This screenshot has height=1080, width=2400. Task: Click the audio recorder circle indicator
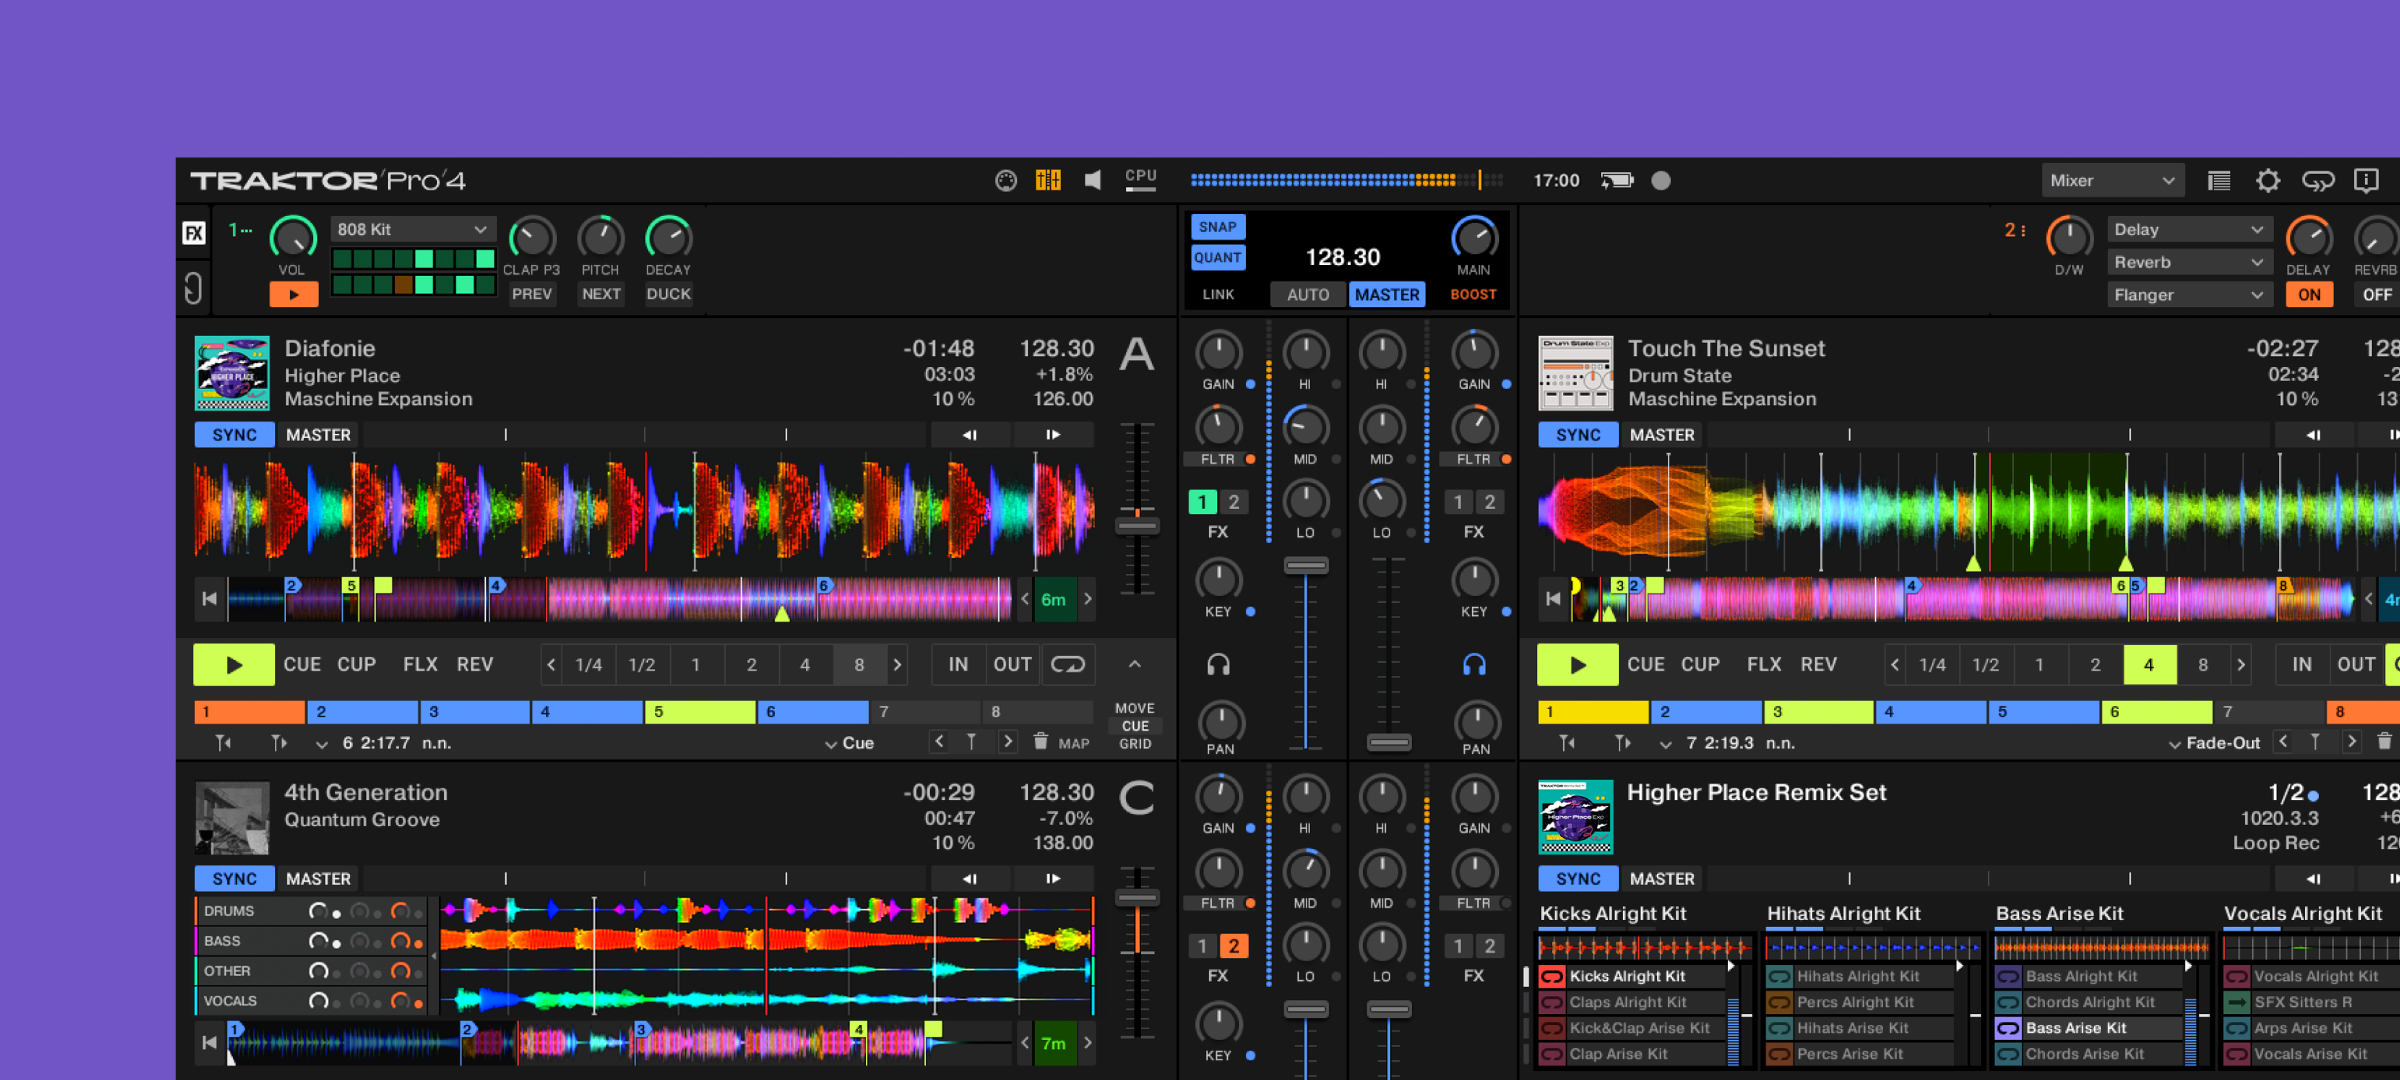tap(1661, 180)
